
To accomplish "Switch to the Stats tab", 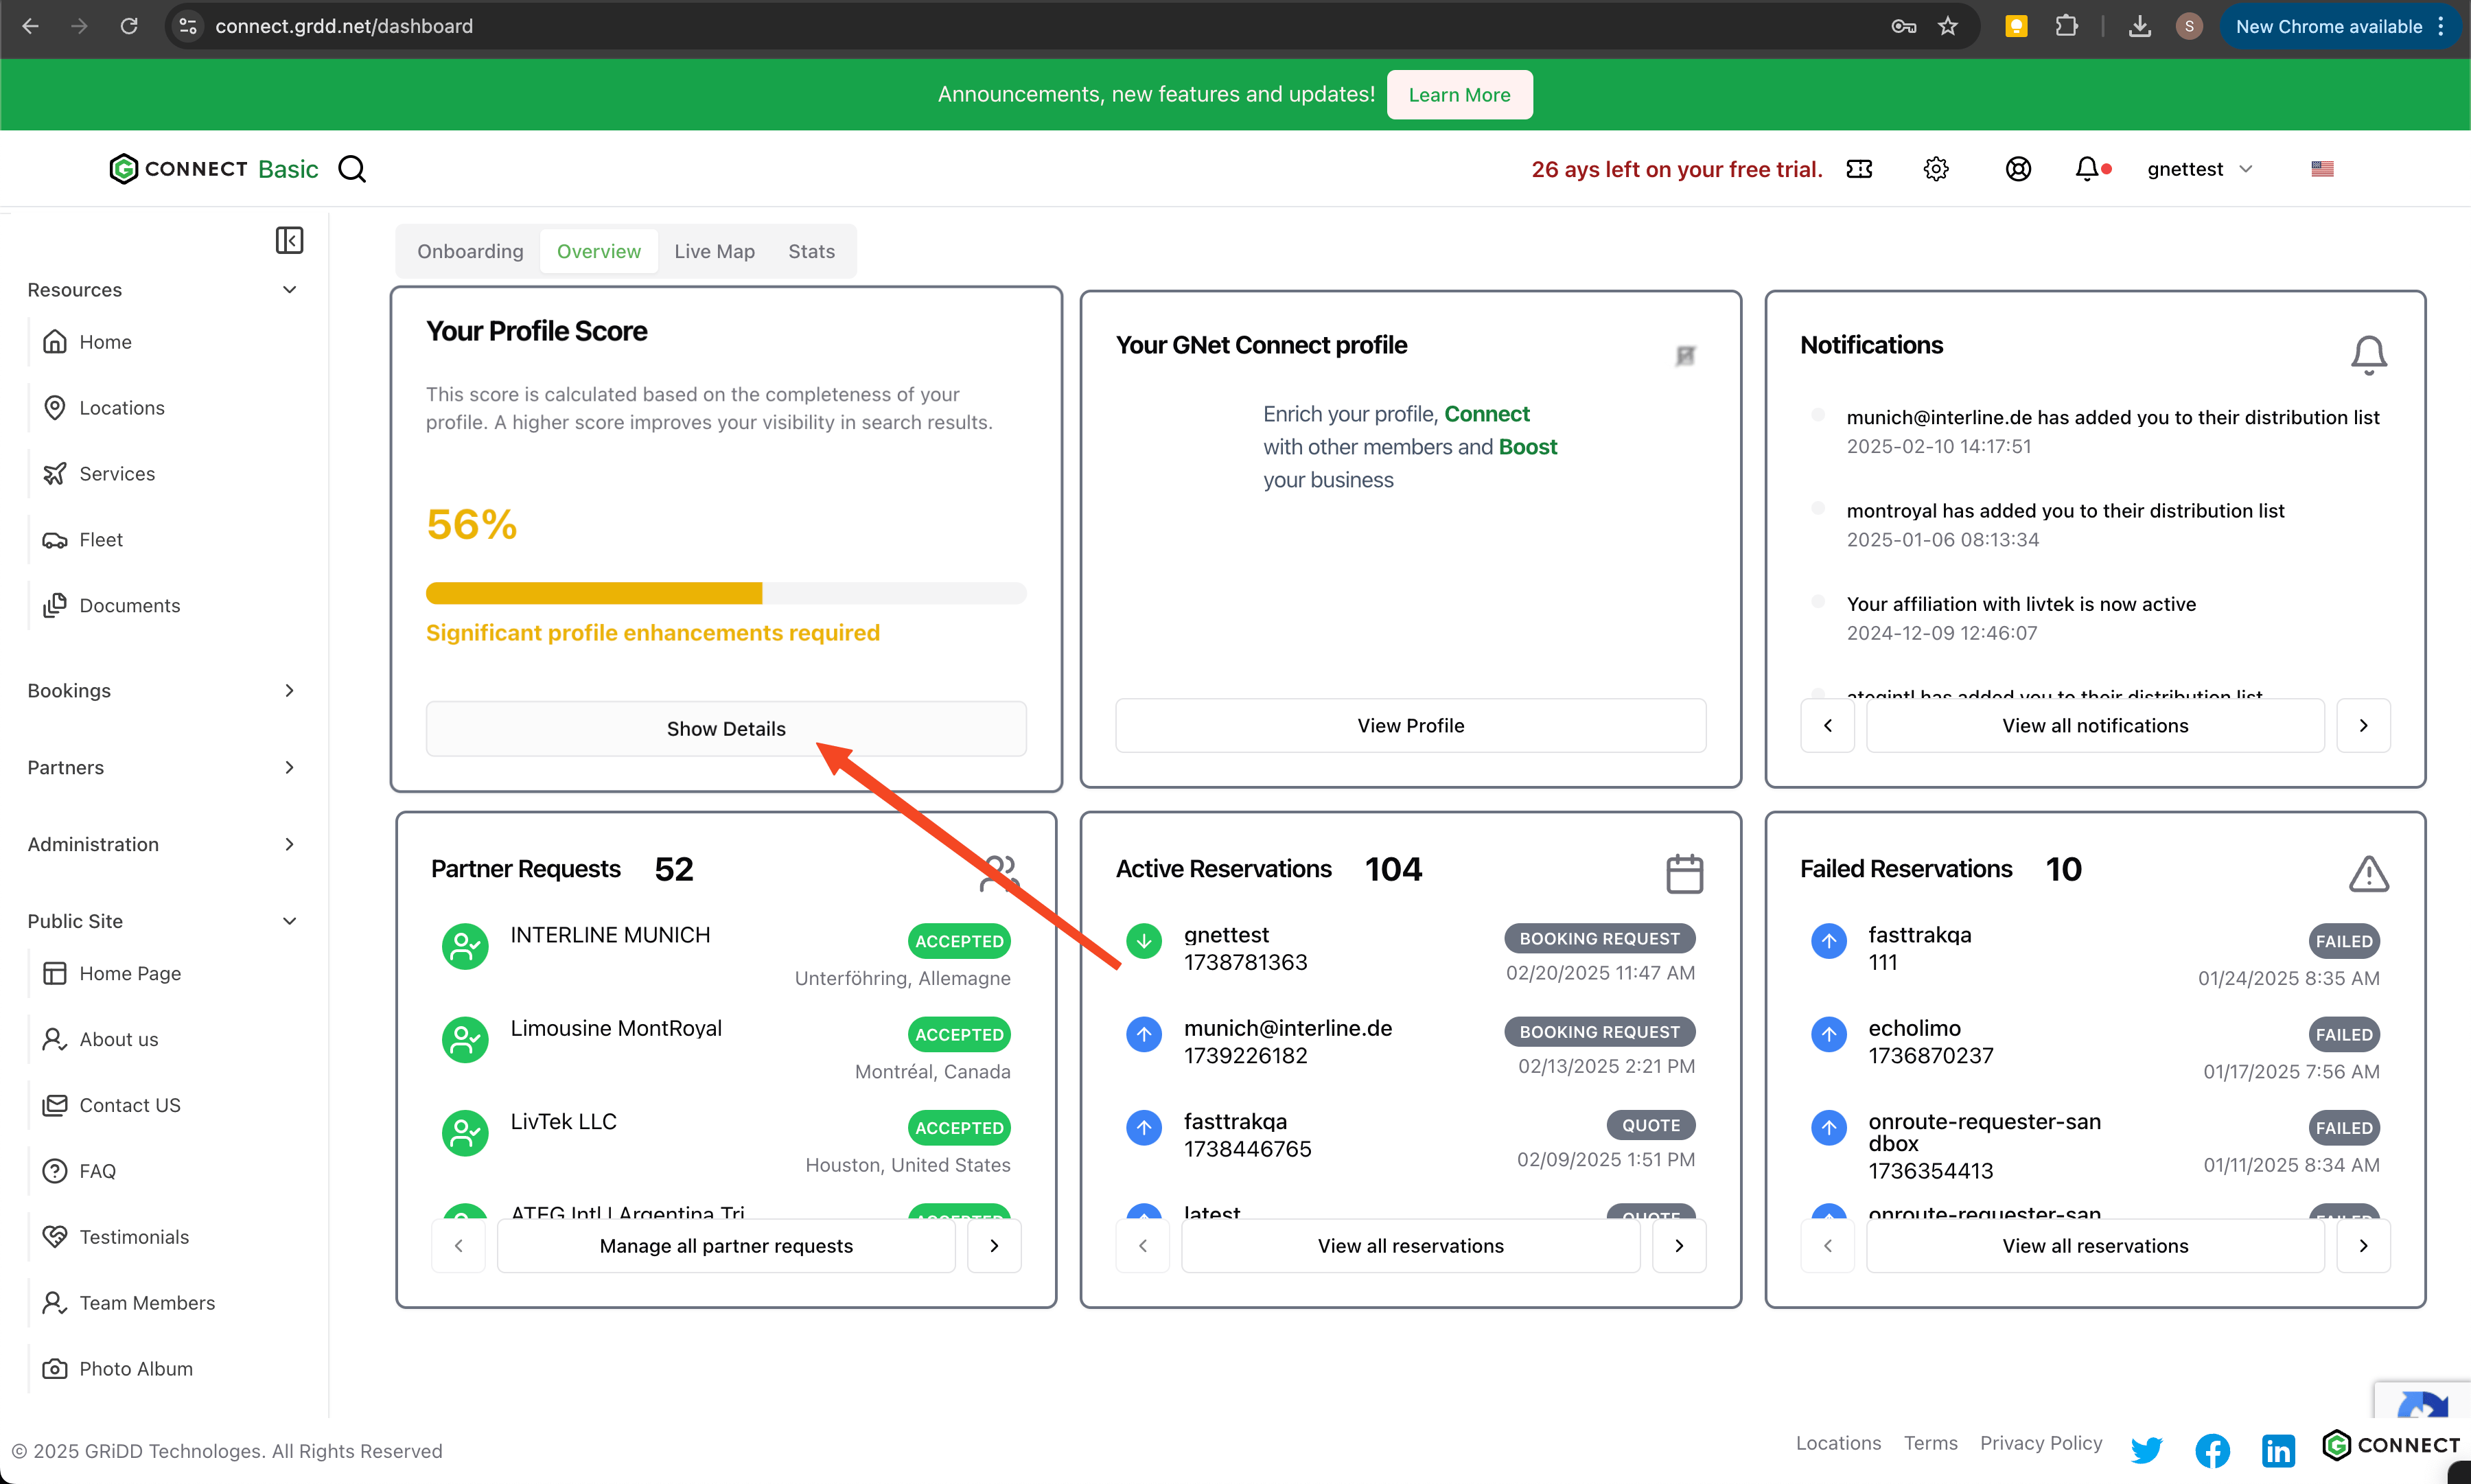I will click(811, 251).
